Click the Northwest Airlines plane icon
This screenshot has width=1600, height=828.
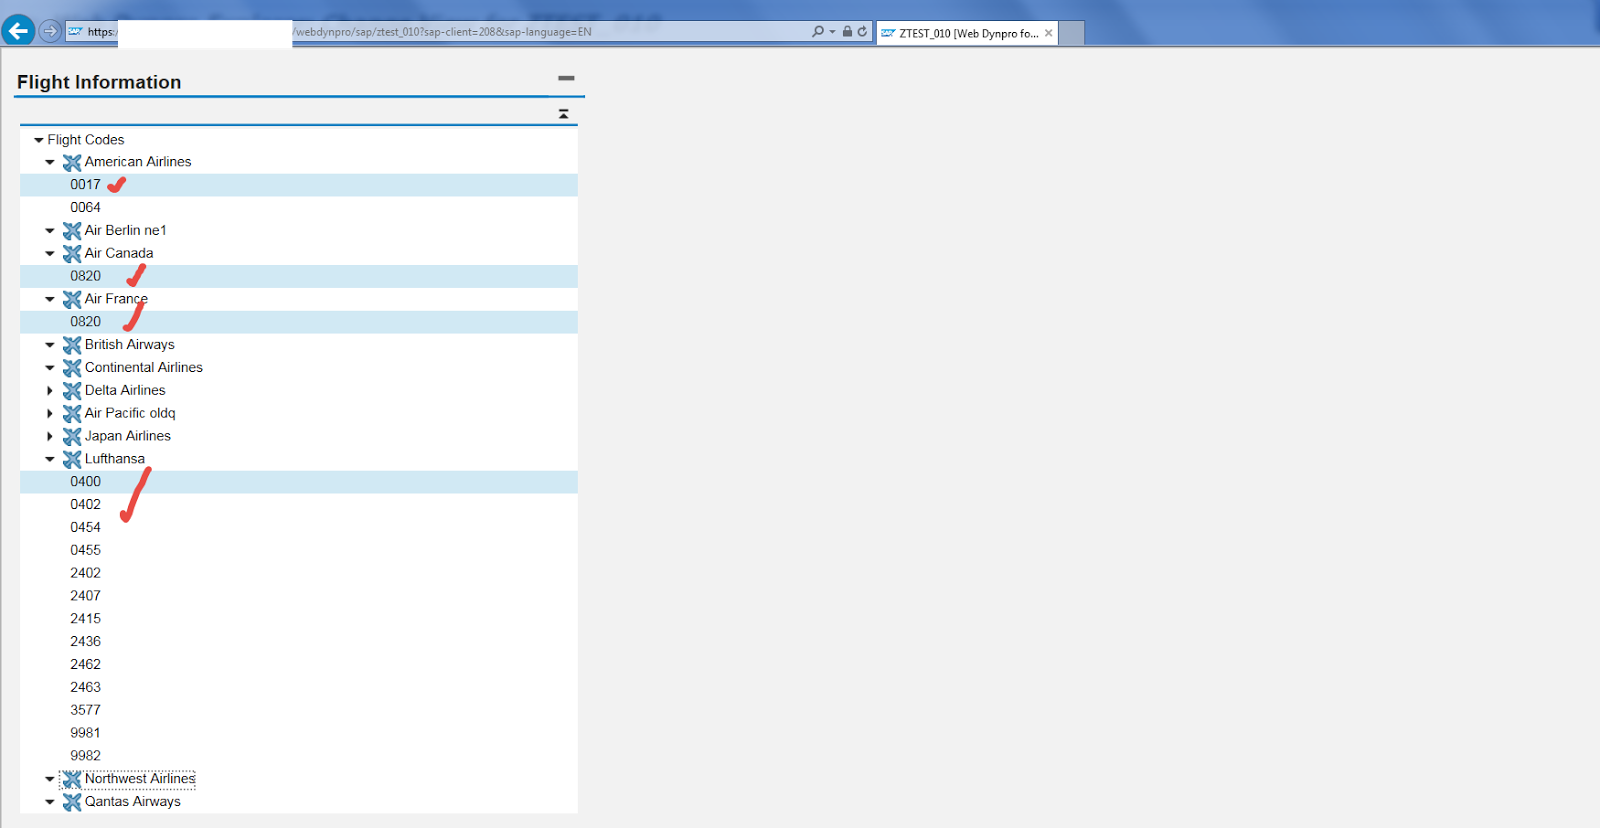pos(72,780)
